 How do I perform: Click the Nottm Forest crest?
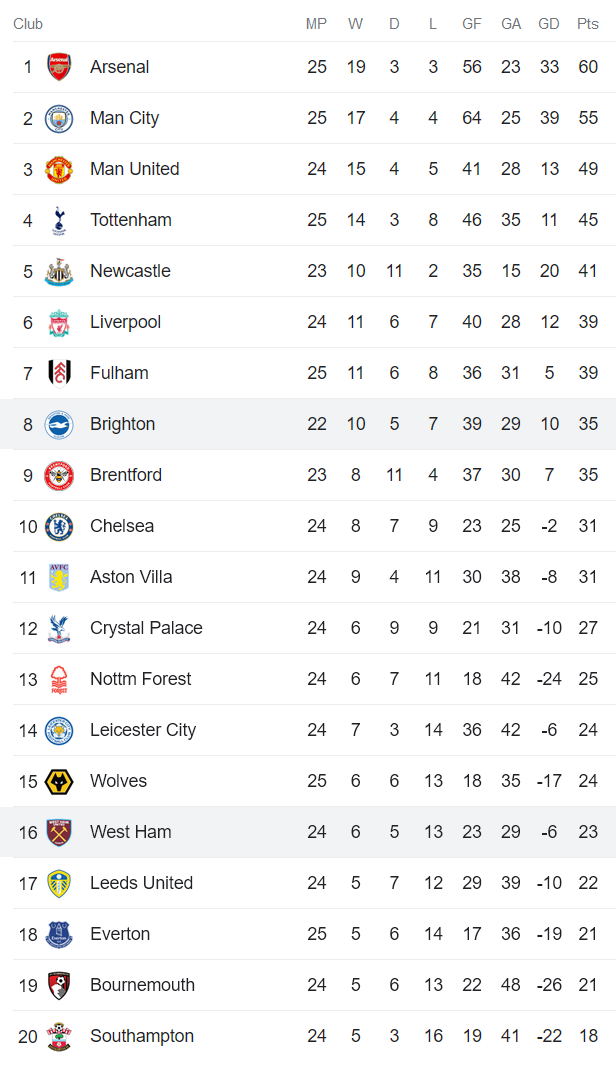pos(58,679)
